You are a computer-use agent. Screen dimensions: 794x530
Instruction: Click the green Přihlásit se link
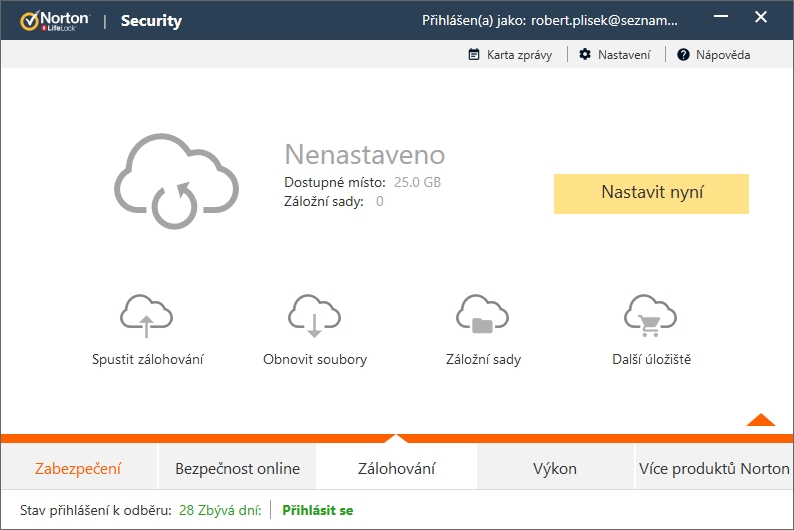(x=317, y=510)
